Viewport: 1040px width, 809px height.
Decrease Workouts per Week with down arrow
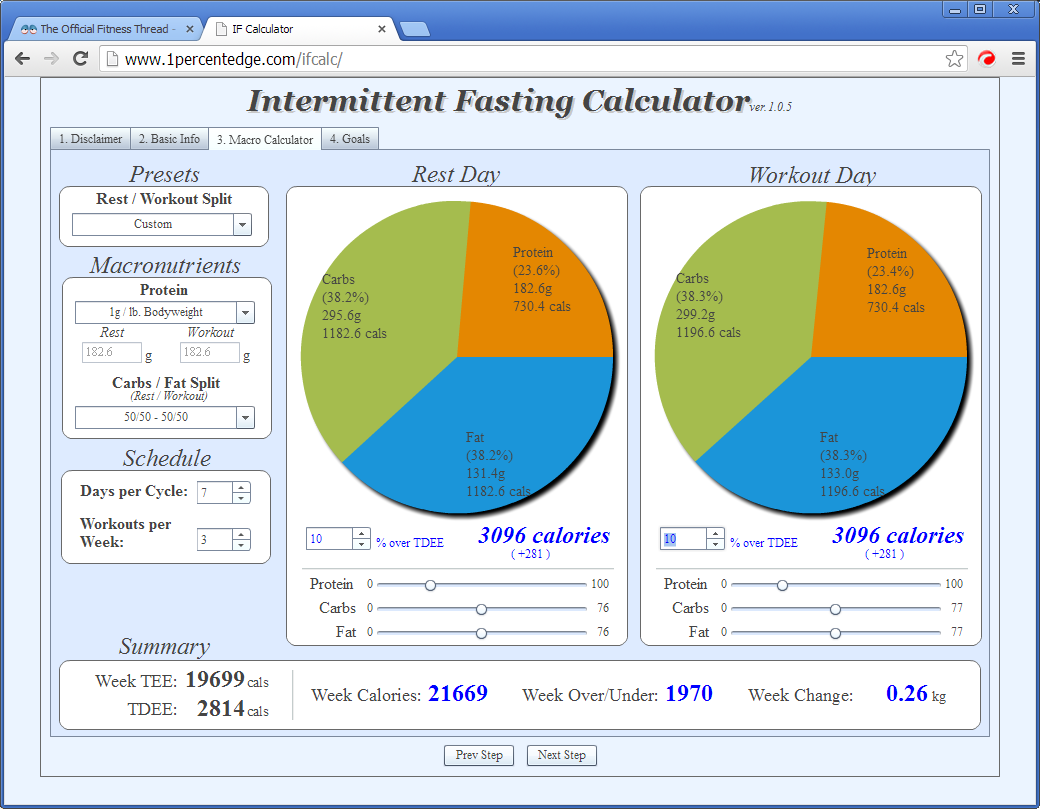pyautogui.click(x=241, y=545)
